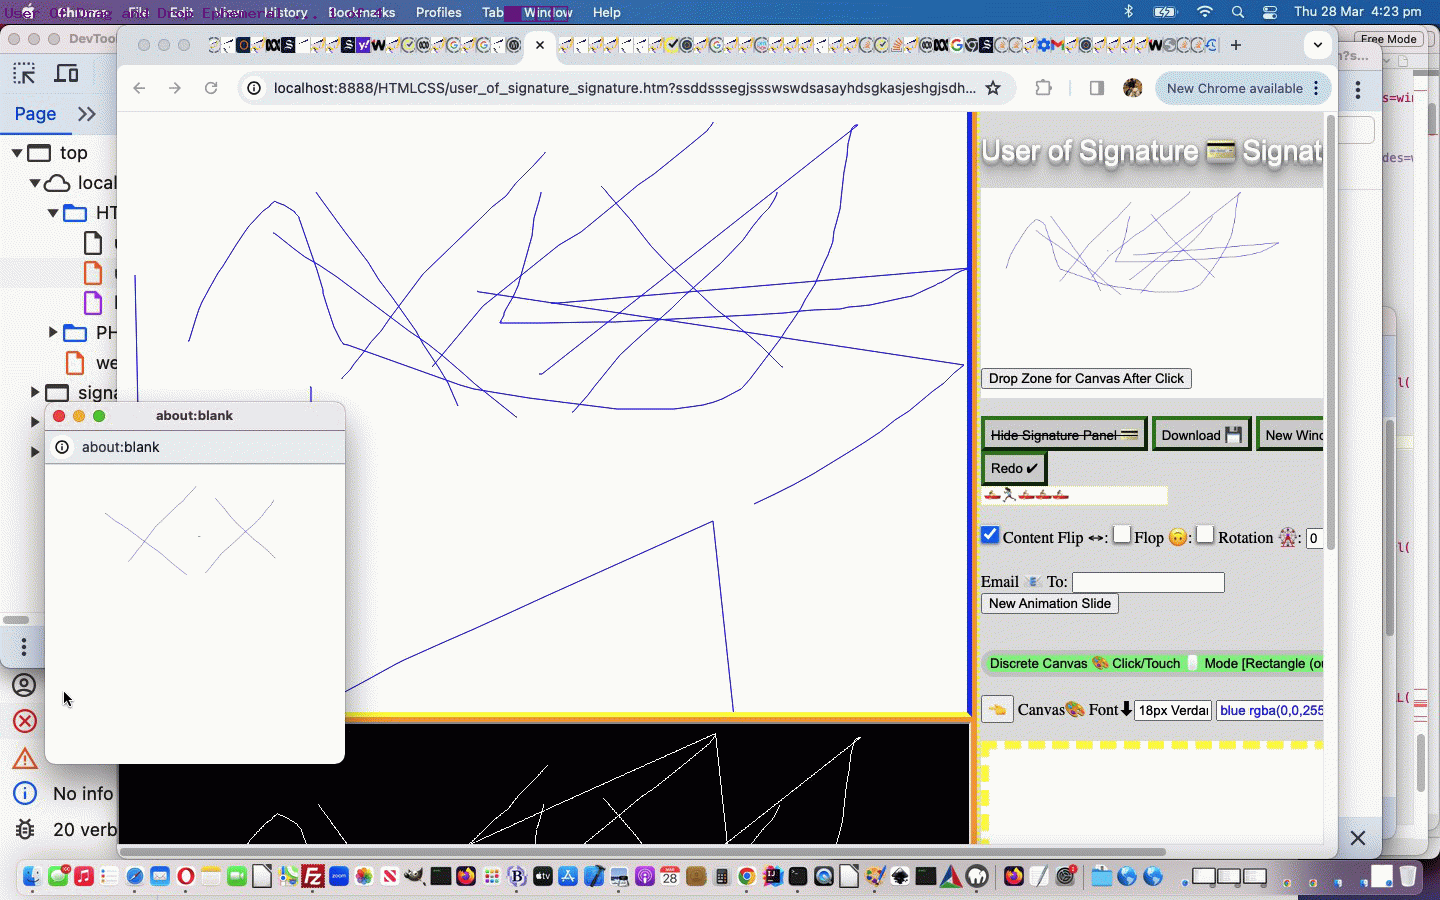
Task: Click the bookmark star in the address bar
Action: coord(994,88)
